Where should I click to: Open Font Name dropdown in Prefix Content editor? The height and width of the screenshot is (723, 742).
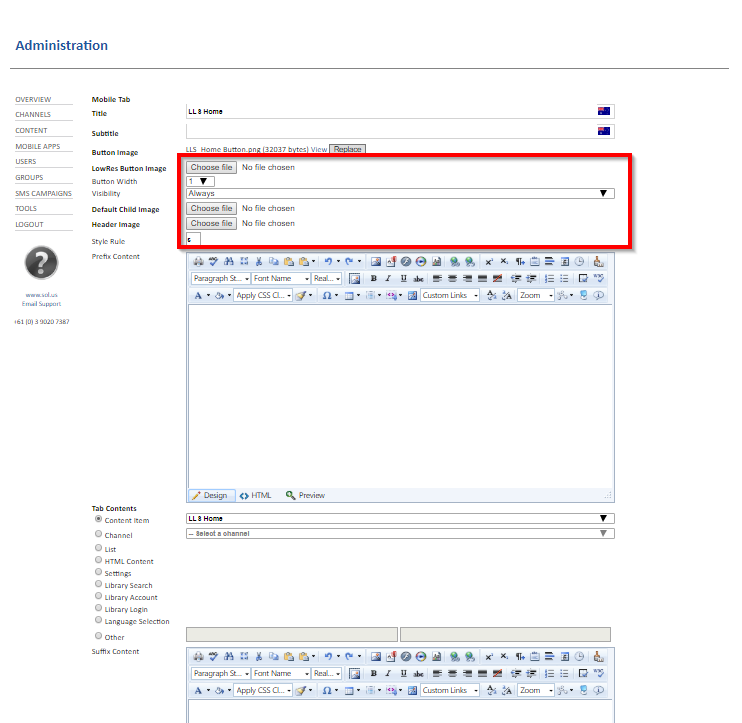[x=281, y=278]
